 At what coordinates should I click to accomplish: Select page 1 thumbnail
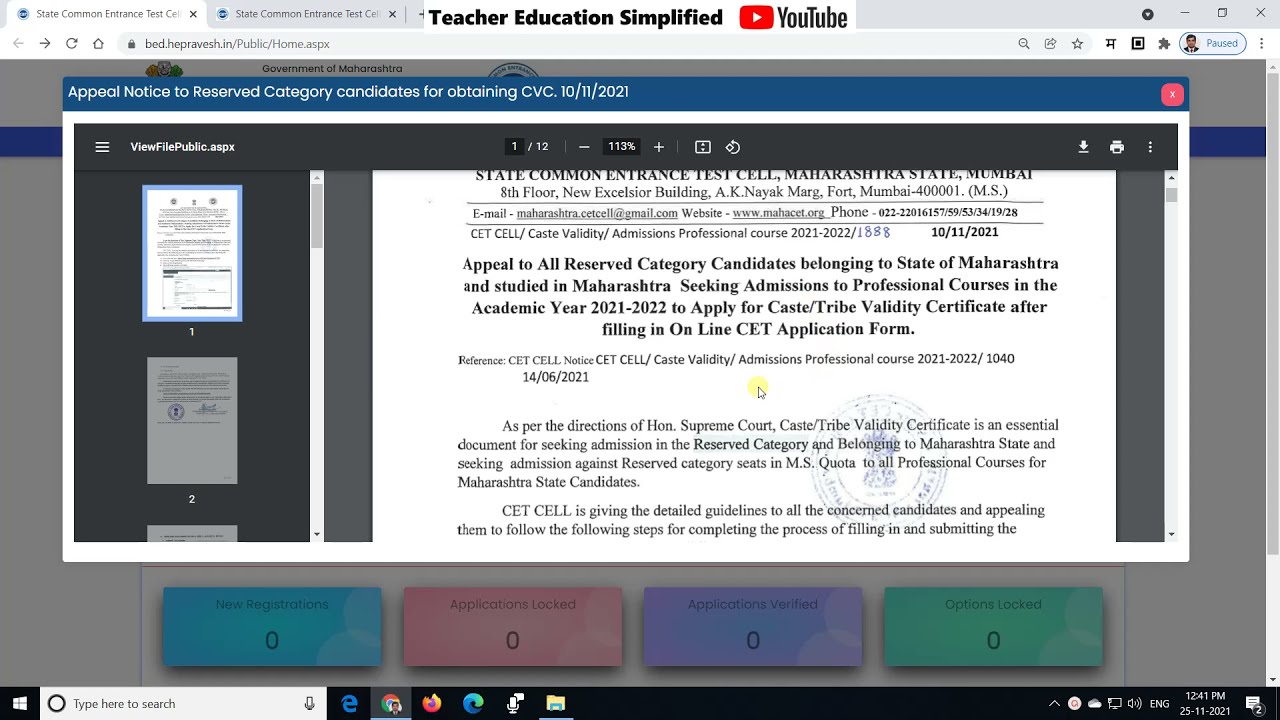pos(192,253)
